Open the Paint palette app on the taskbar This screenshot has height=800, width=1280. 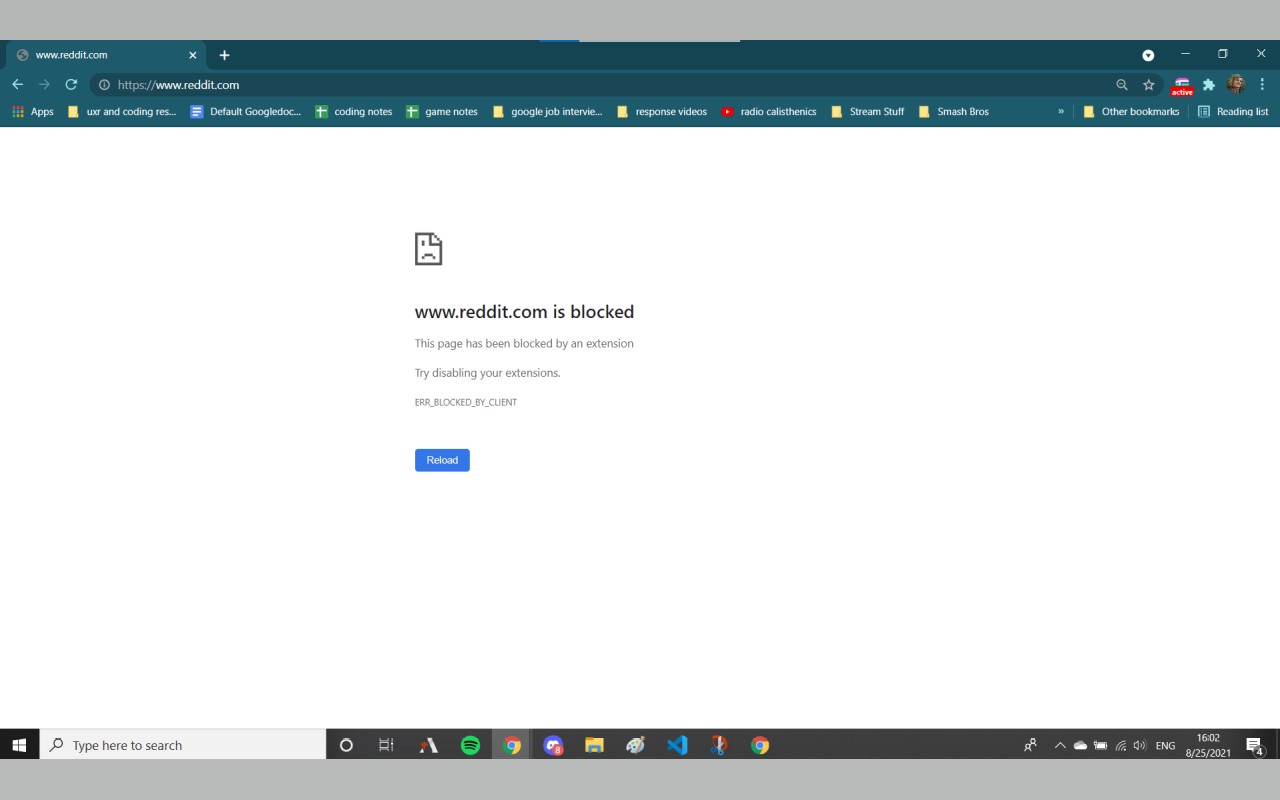636,745
